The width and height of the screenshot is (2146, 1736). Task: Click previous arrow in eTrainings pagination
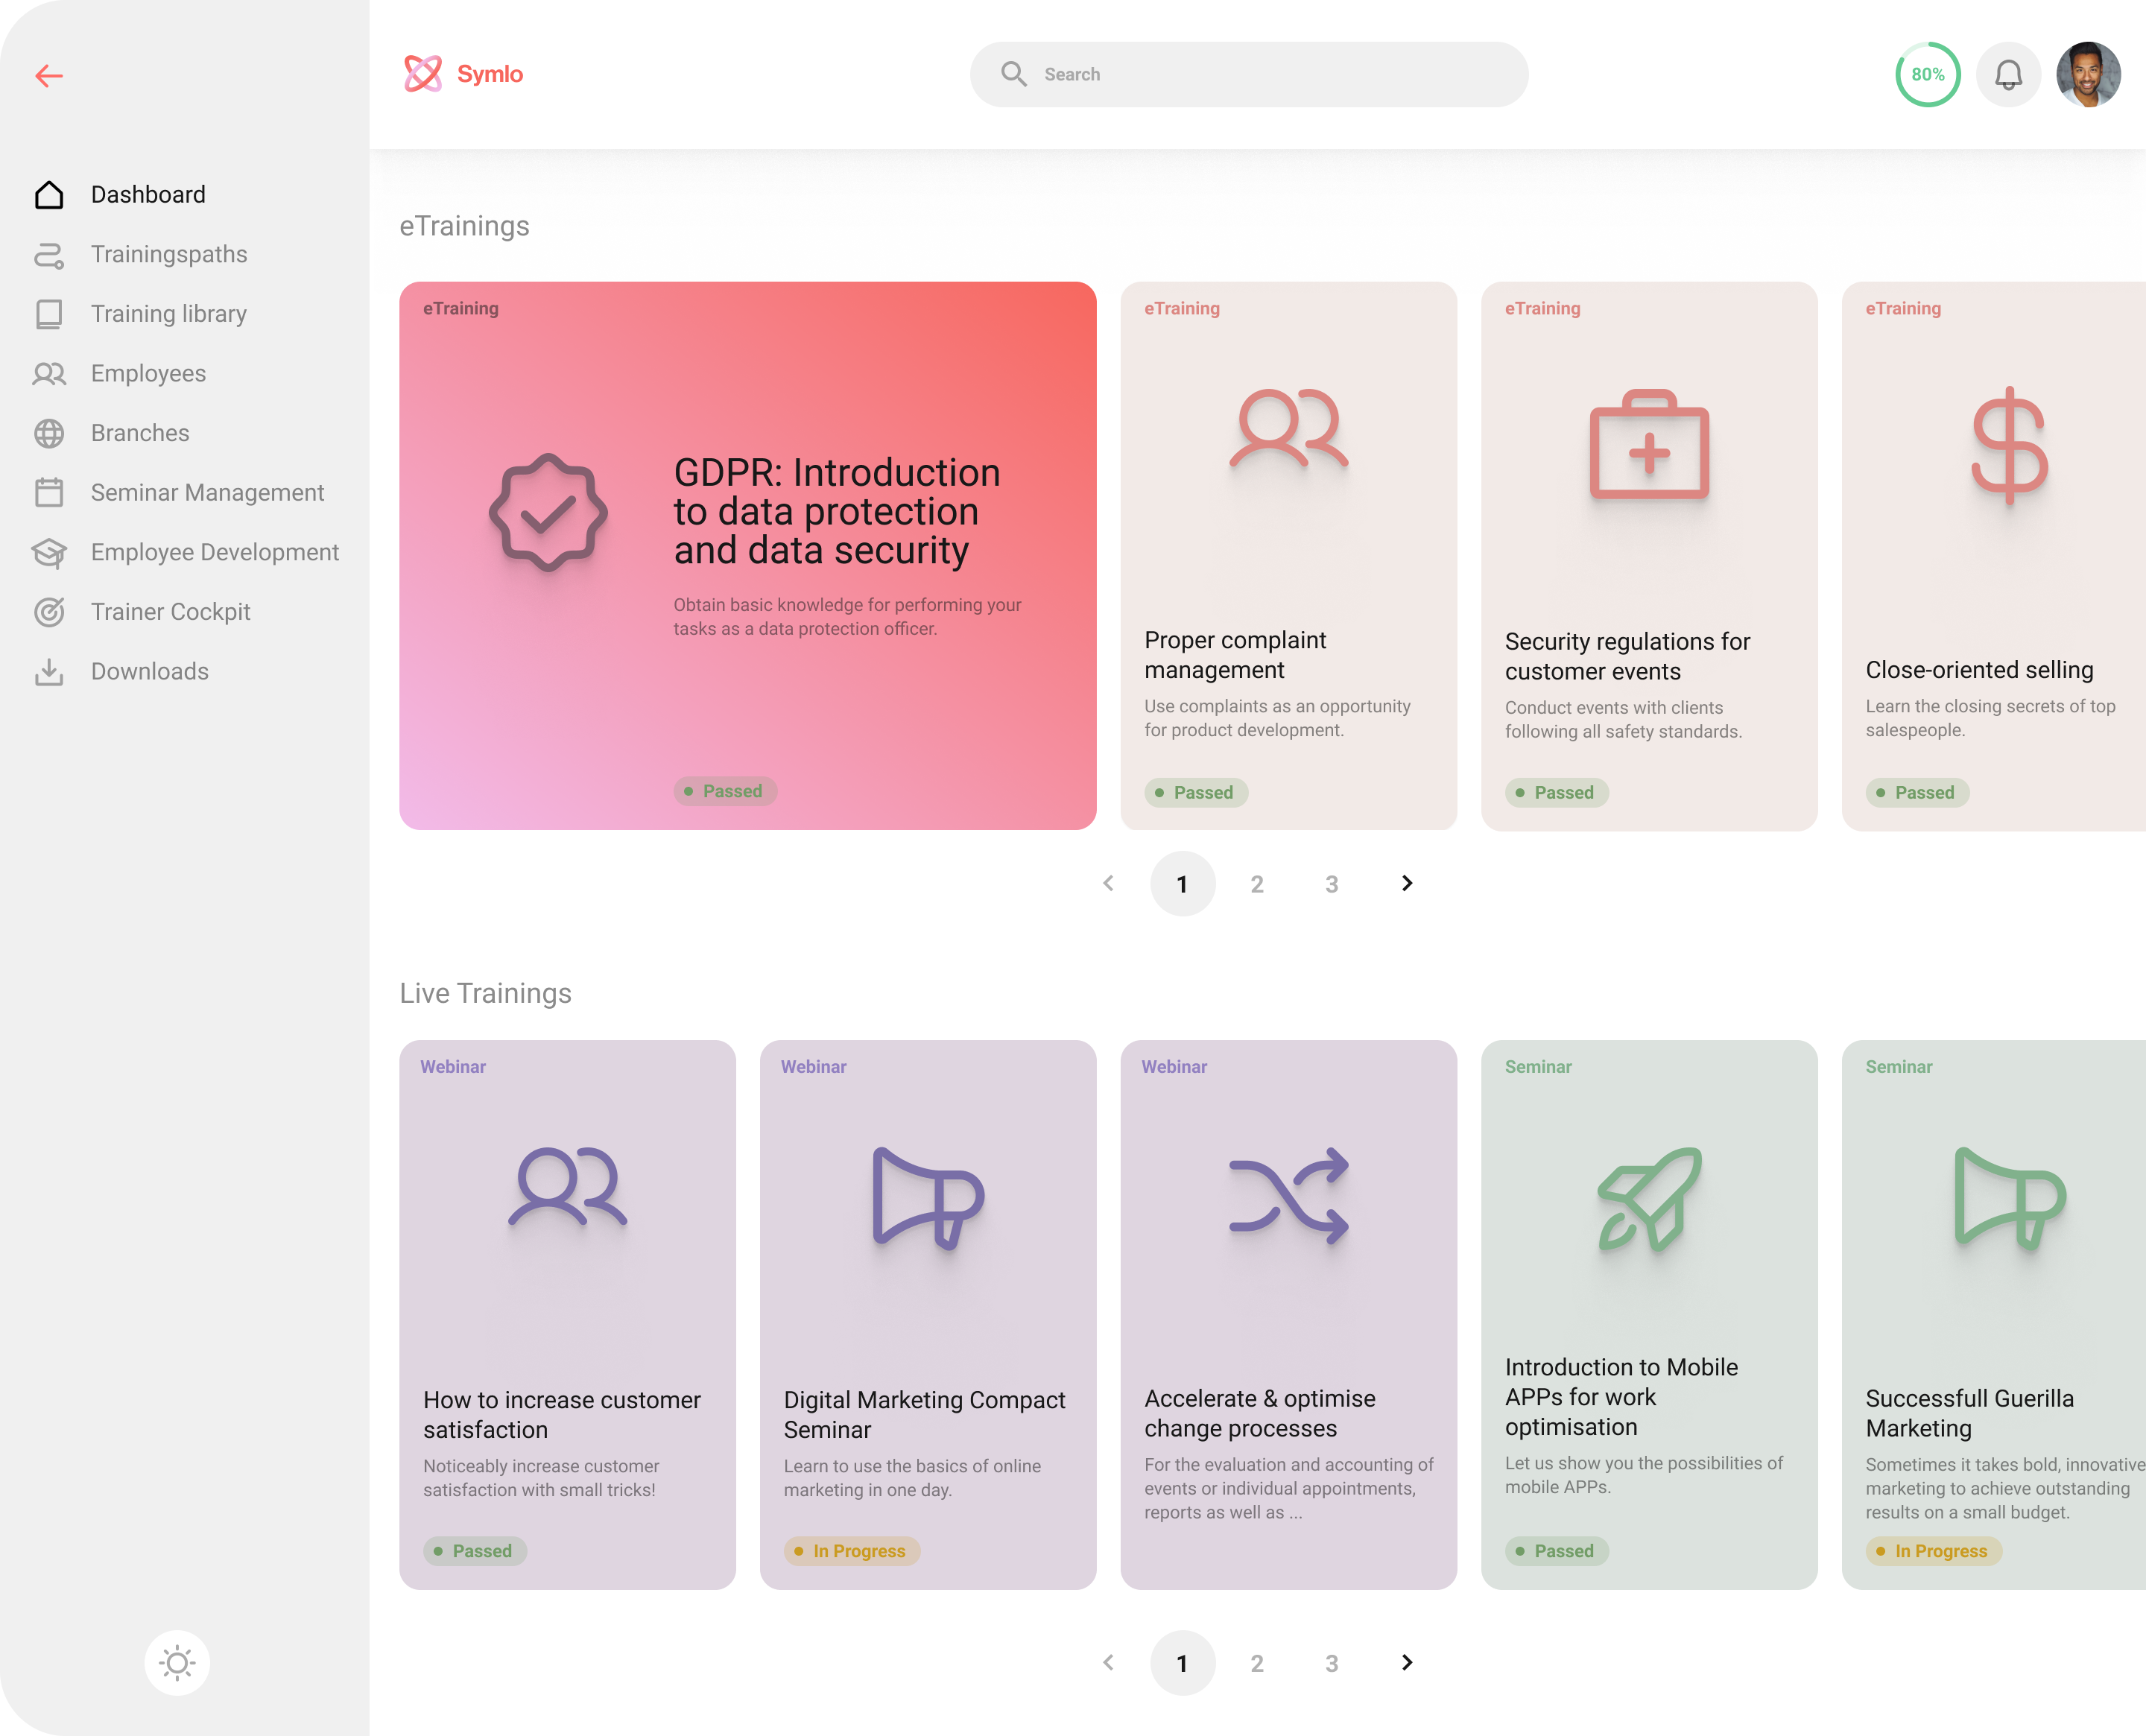[1108, 884]
